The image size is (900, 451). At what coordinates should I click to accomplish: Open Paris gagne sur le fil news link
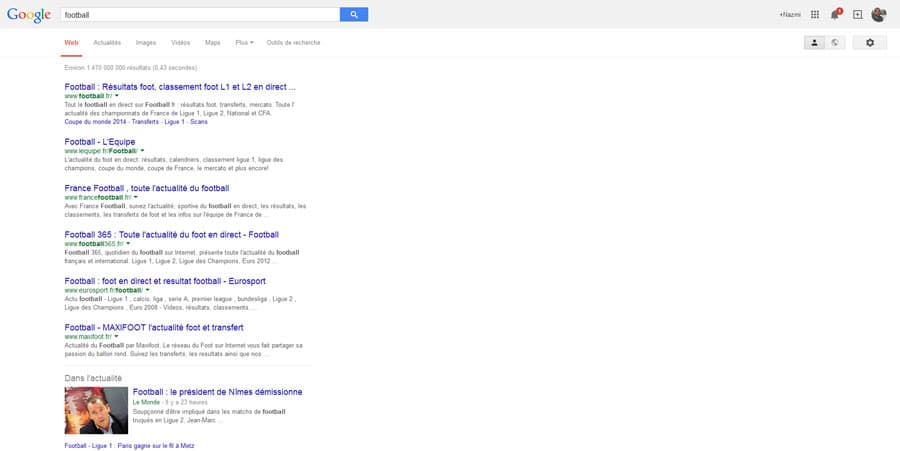129,446
